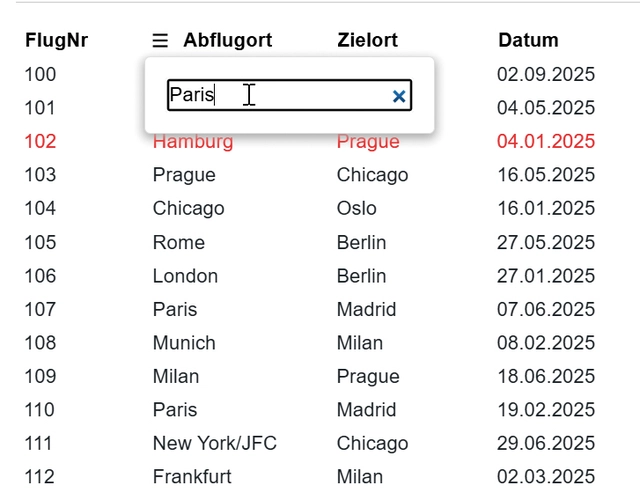This screenshot has height=500, width=640.
Task: Select London departure cell
Action: tap(185, 276)
